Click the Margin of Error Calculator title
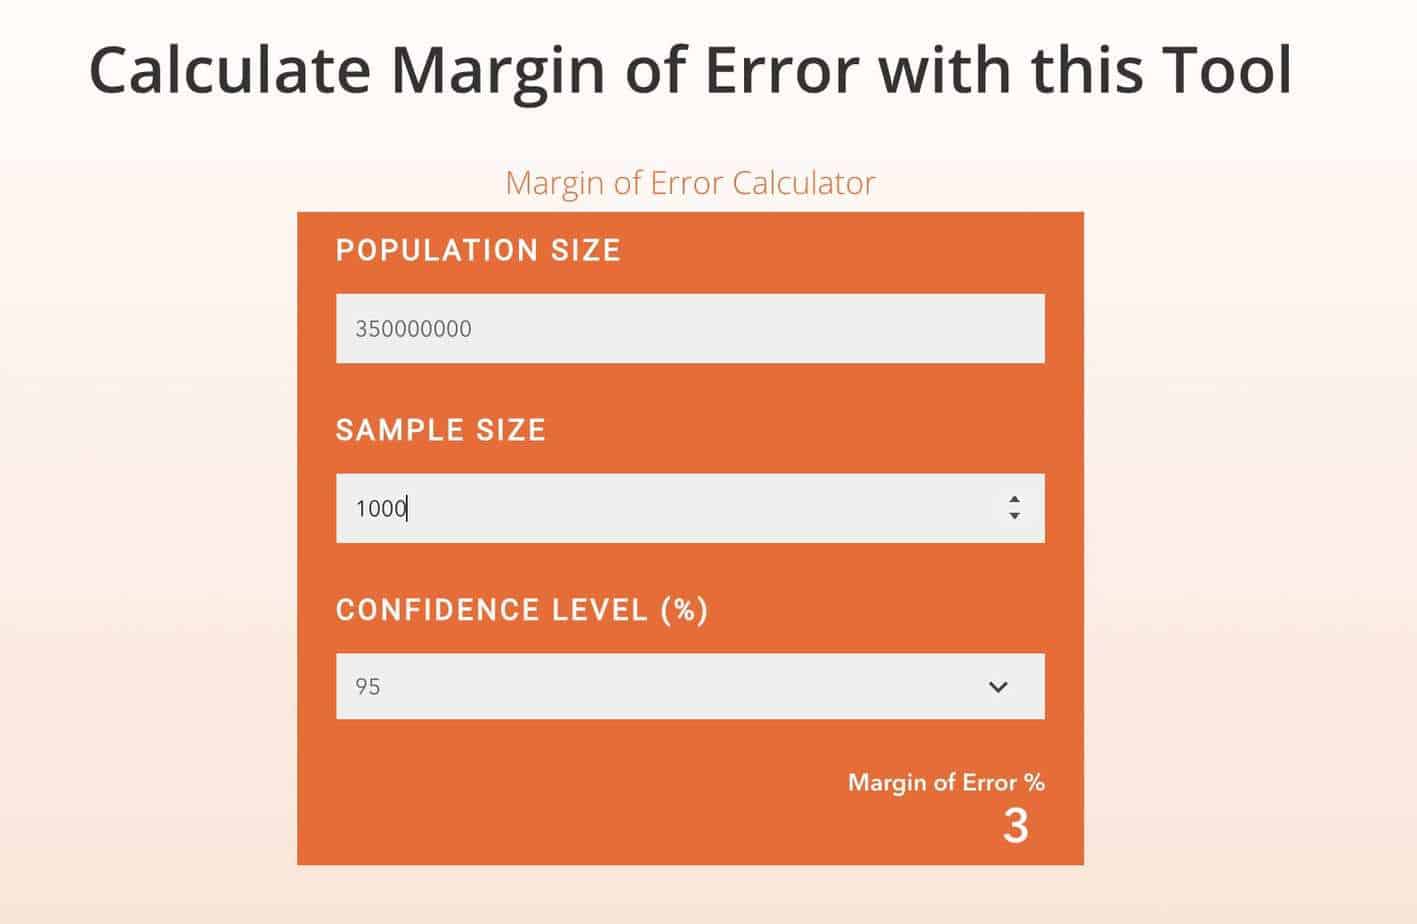 click(x=690, y=183)
